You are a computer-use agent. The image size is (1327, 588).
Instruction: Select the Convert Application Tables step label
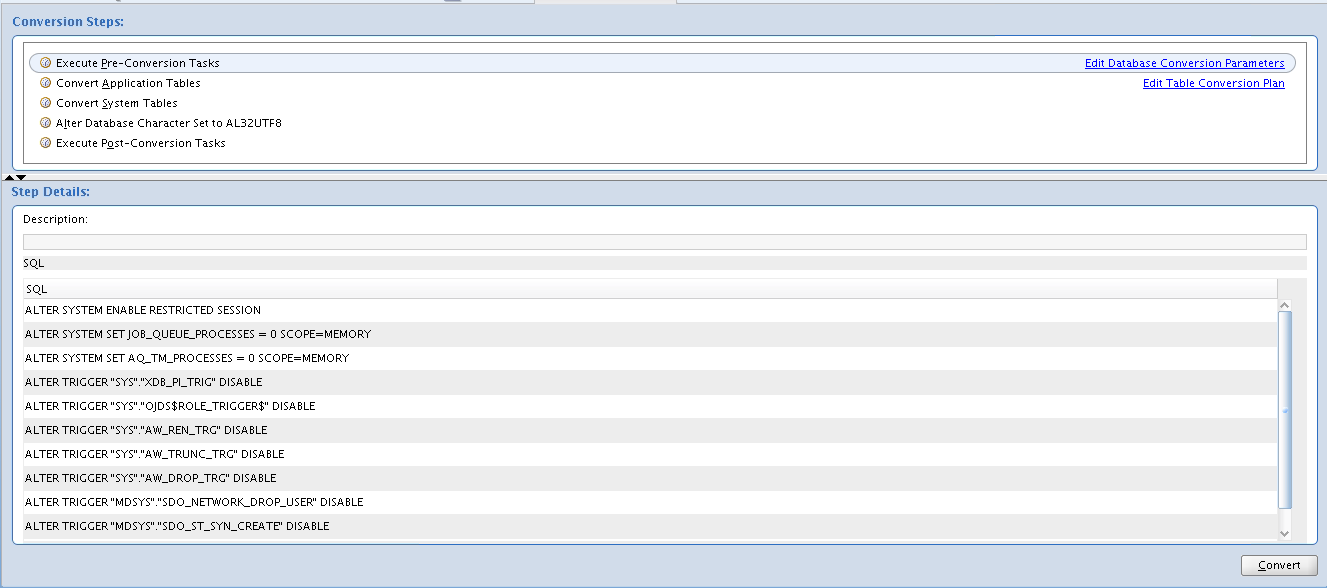coord(128,83)
